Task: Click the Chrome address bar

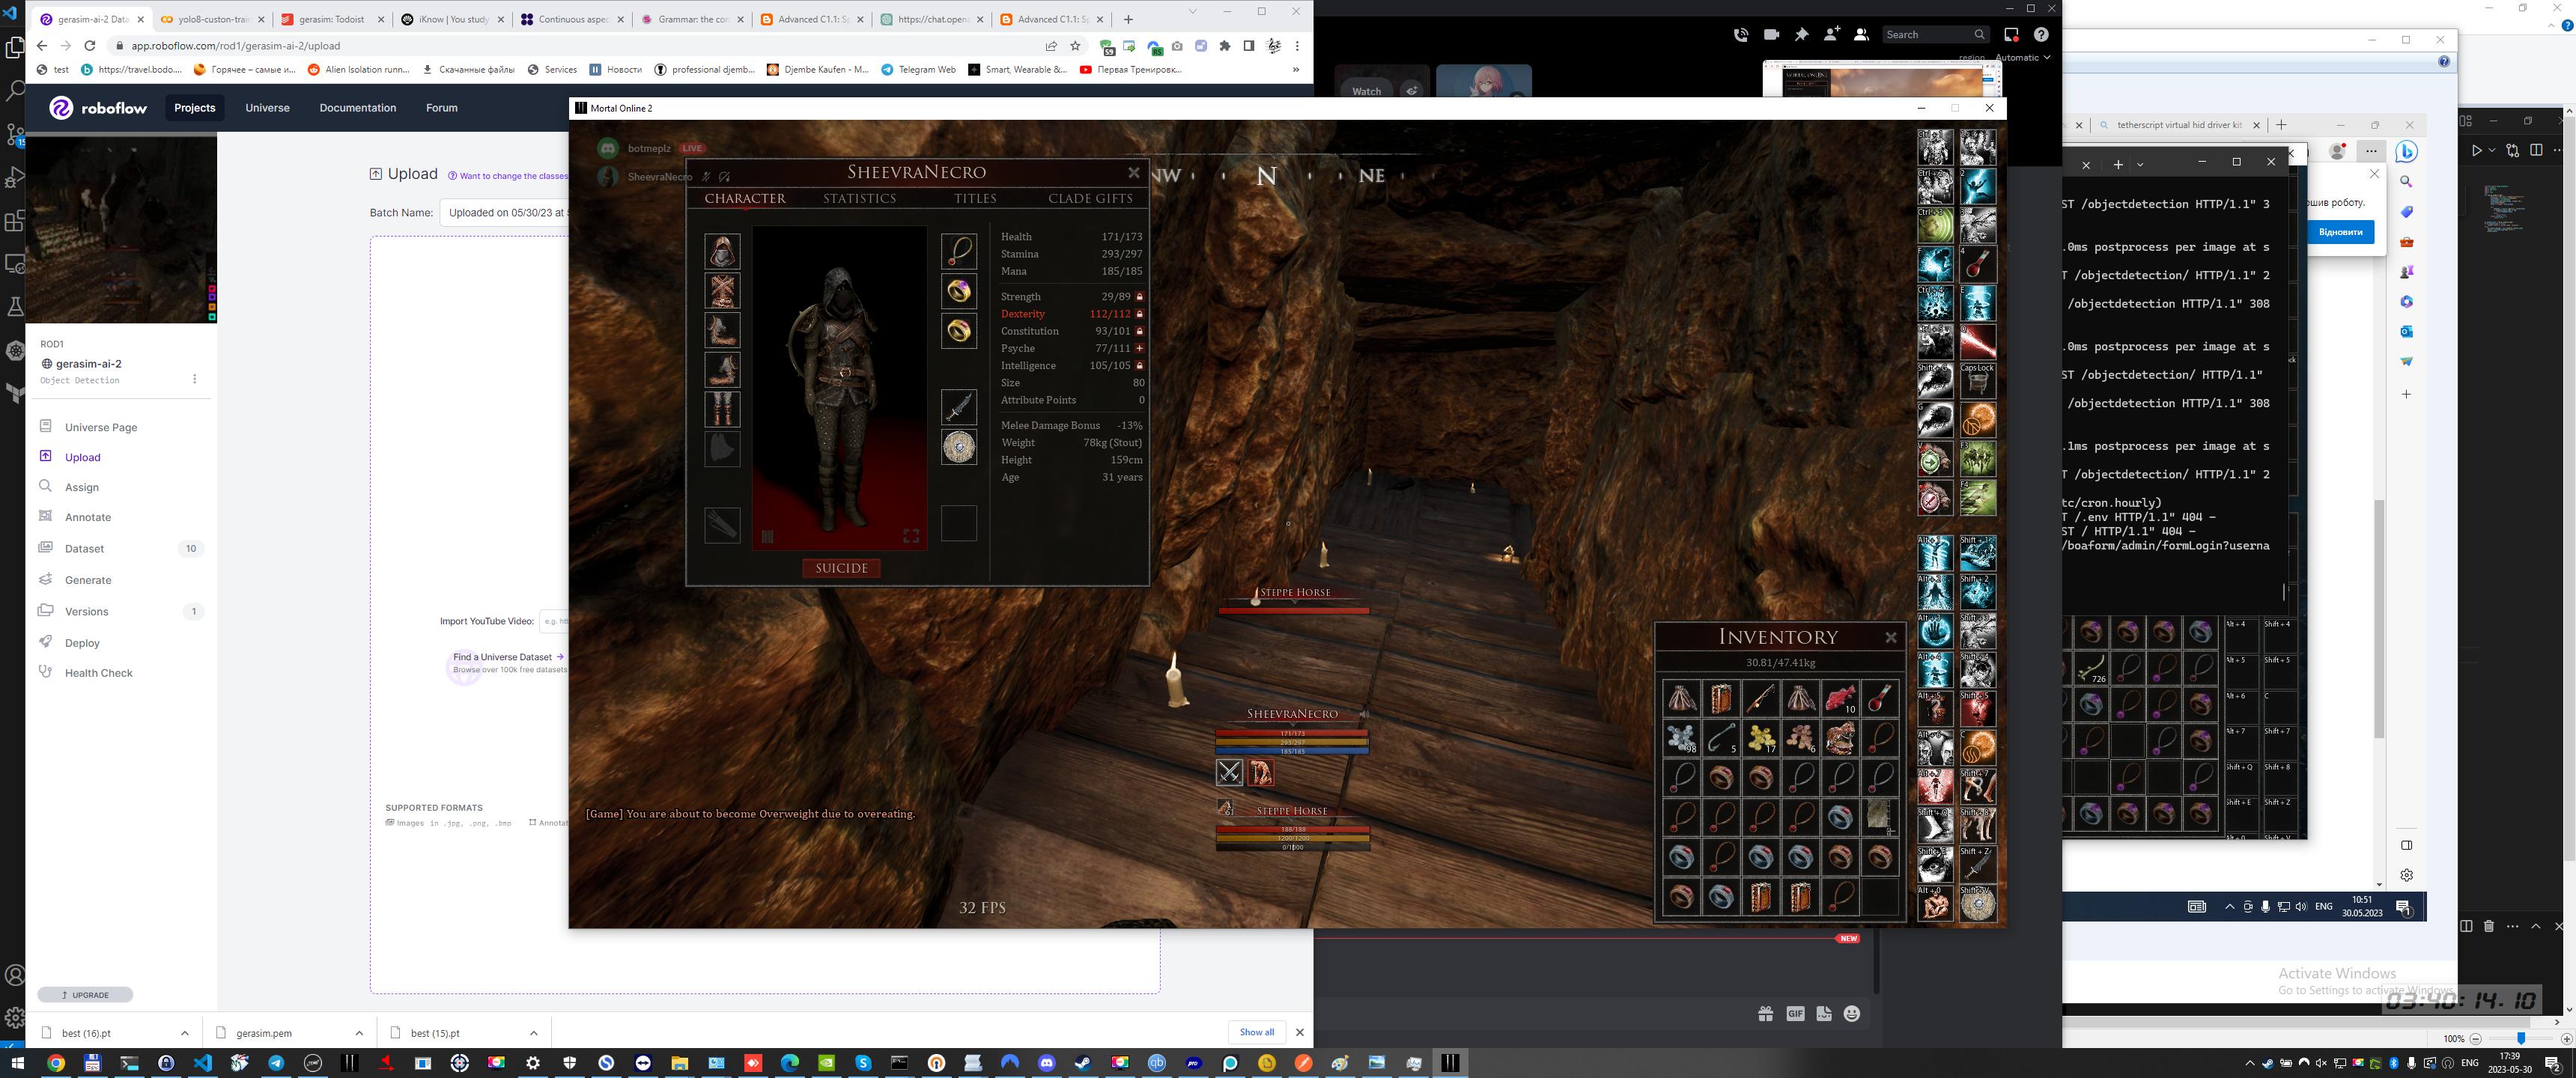Action: (x=580, y=46)
